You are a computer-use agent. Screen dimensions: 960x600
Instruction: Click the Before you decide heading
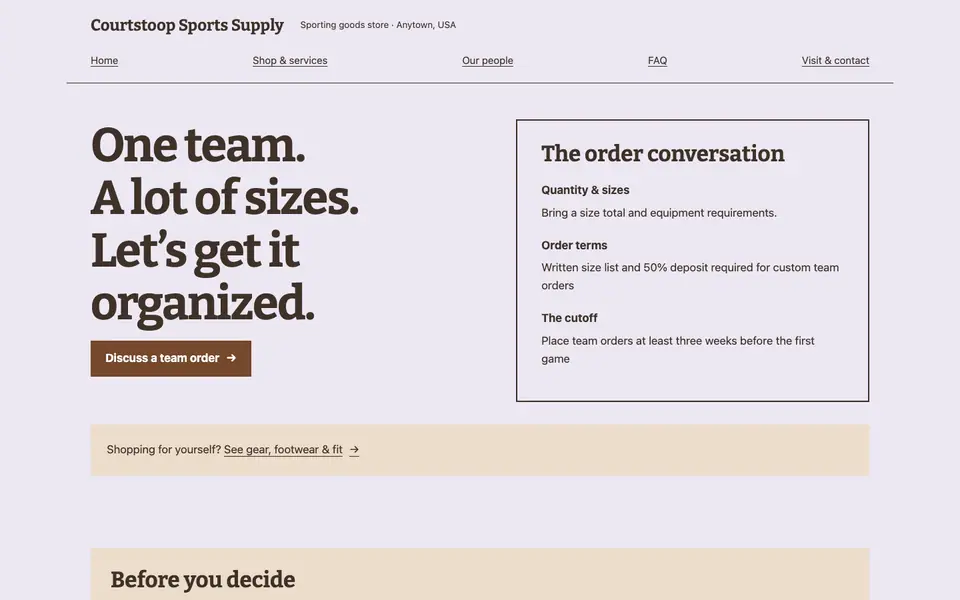click(203, 579)
